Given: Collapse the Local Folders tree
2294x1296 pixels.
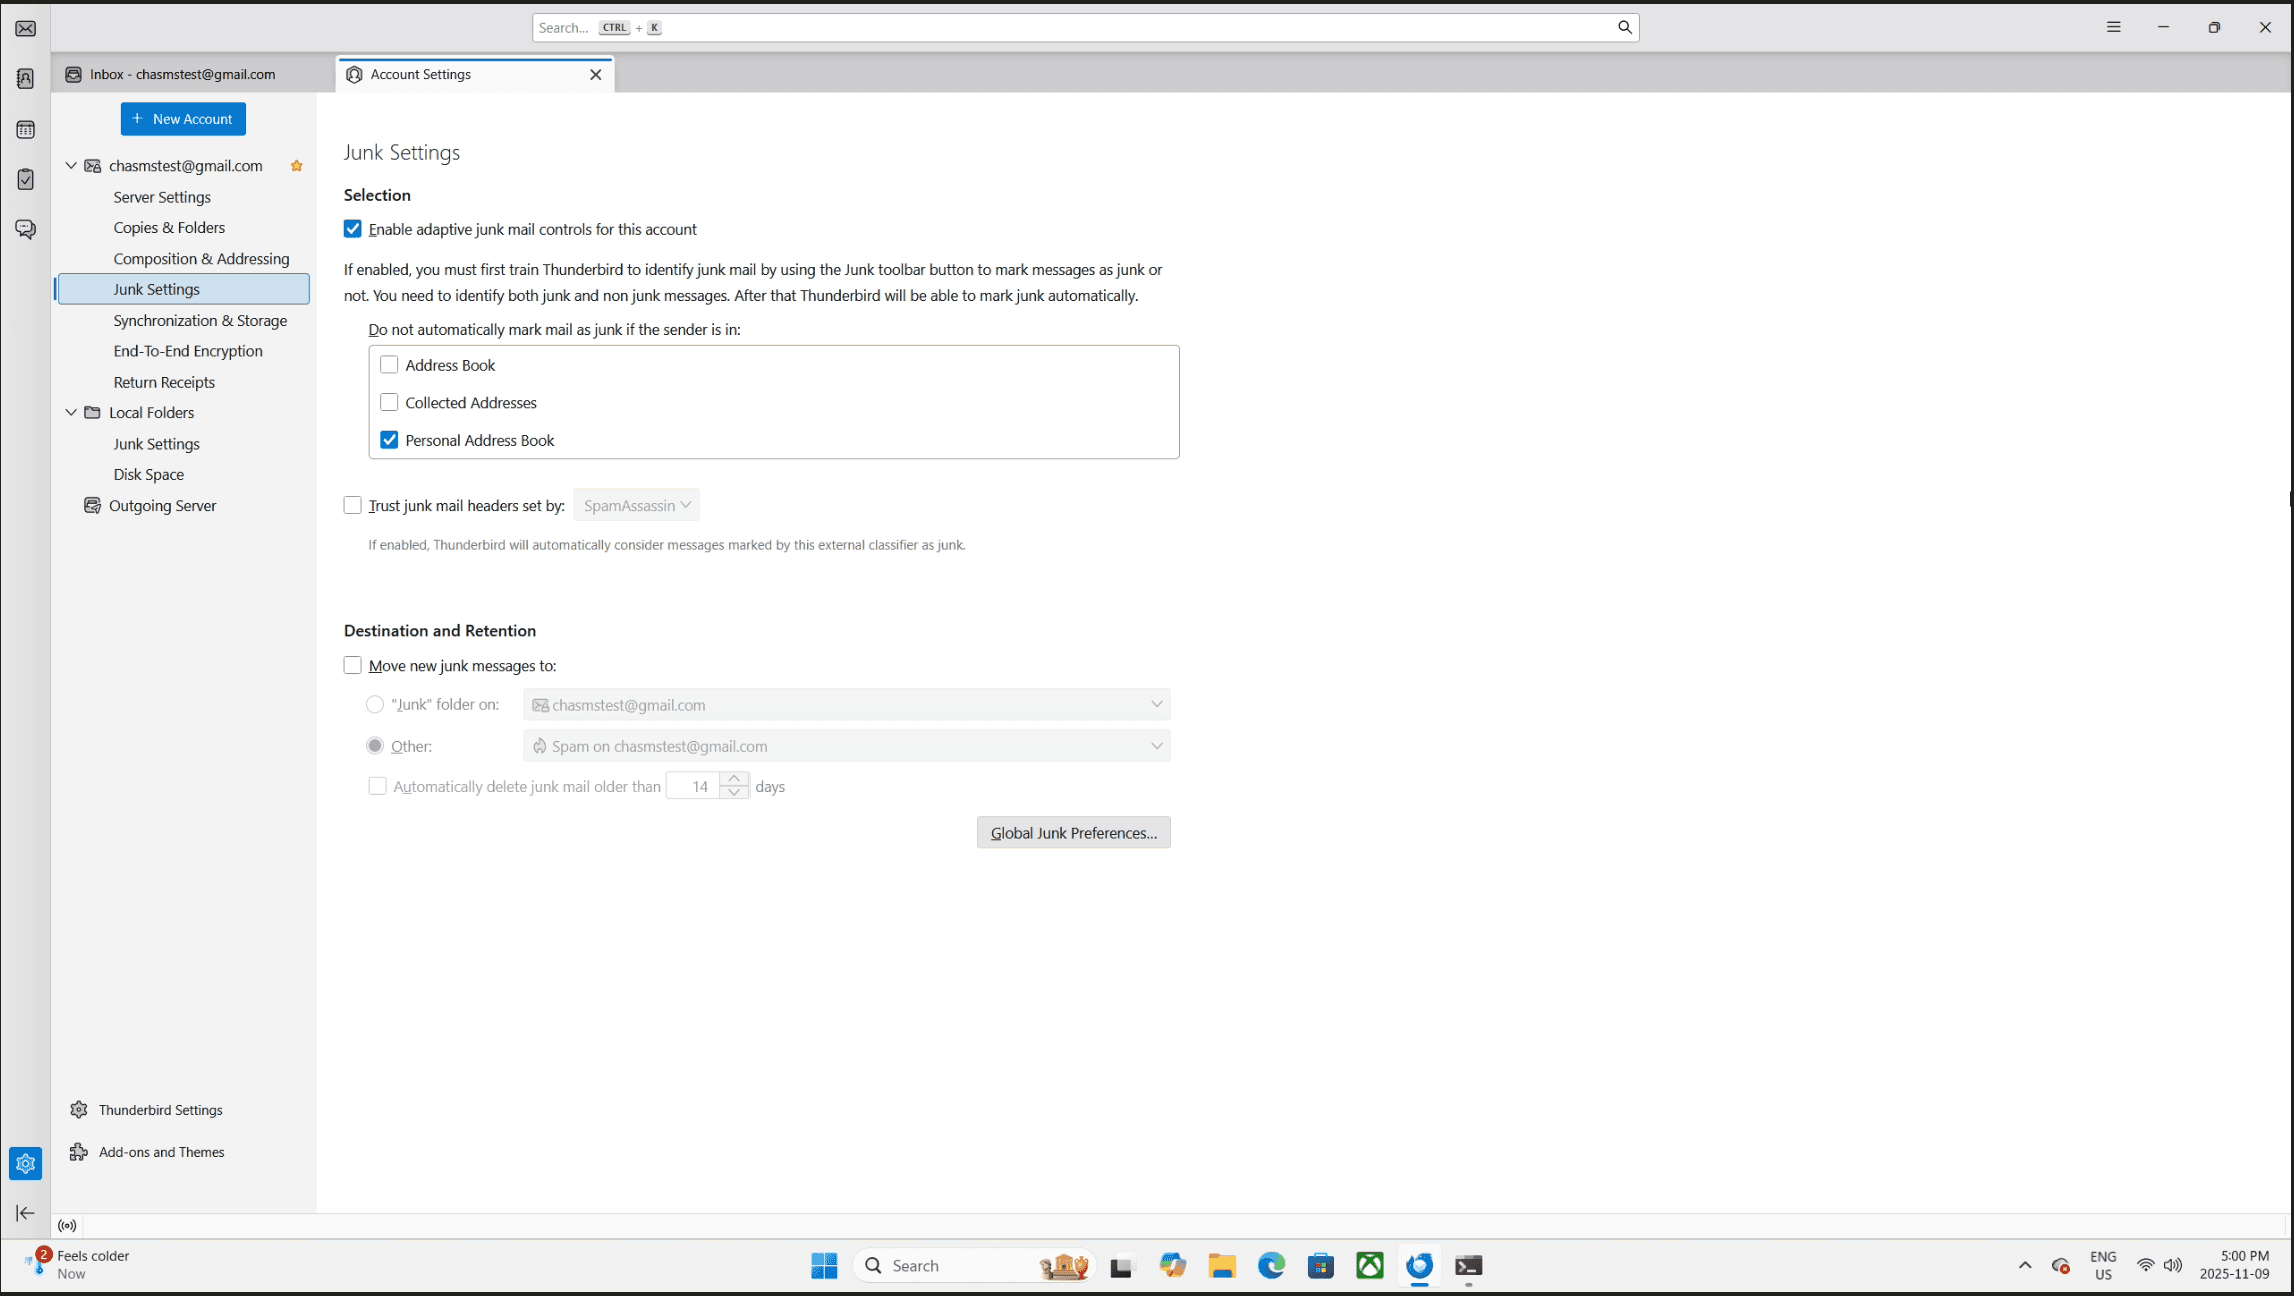Looking at the screenshot, I should pos(71,413).
